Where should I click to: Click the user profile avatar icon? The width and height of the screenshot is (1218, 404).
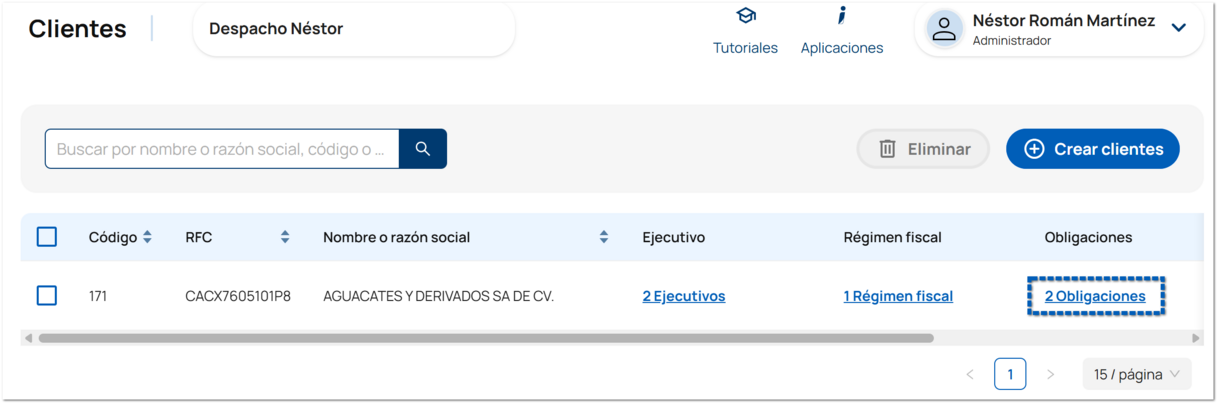coord(944,28)
